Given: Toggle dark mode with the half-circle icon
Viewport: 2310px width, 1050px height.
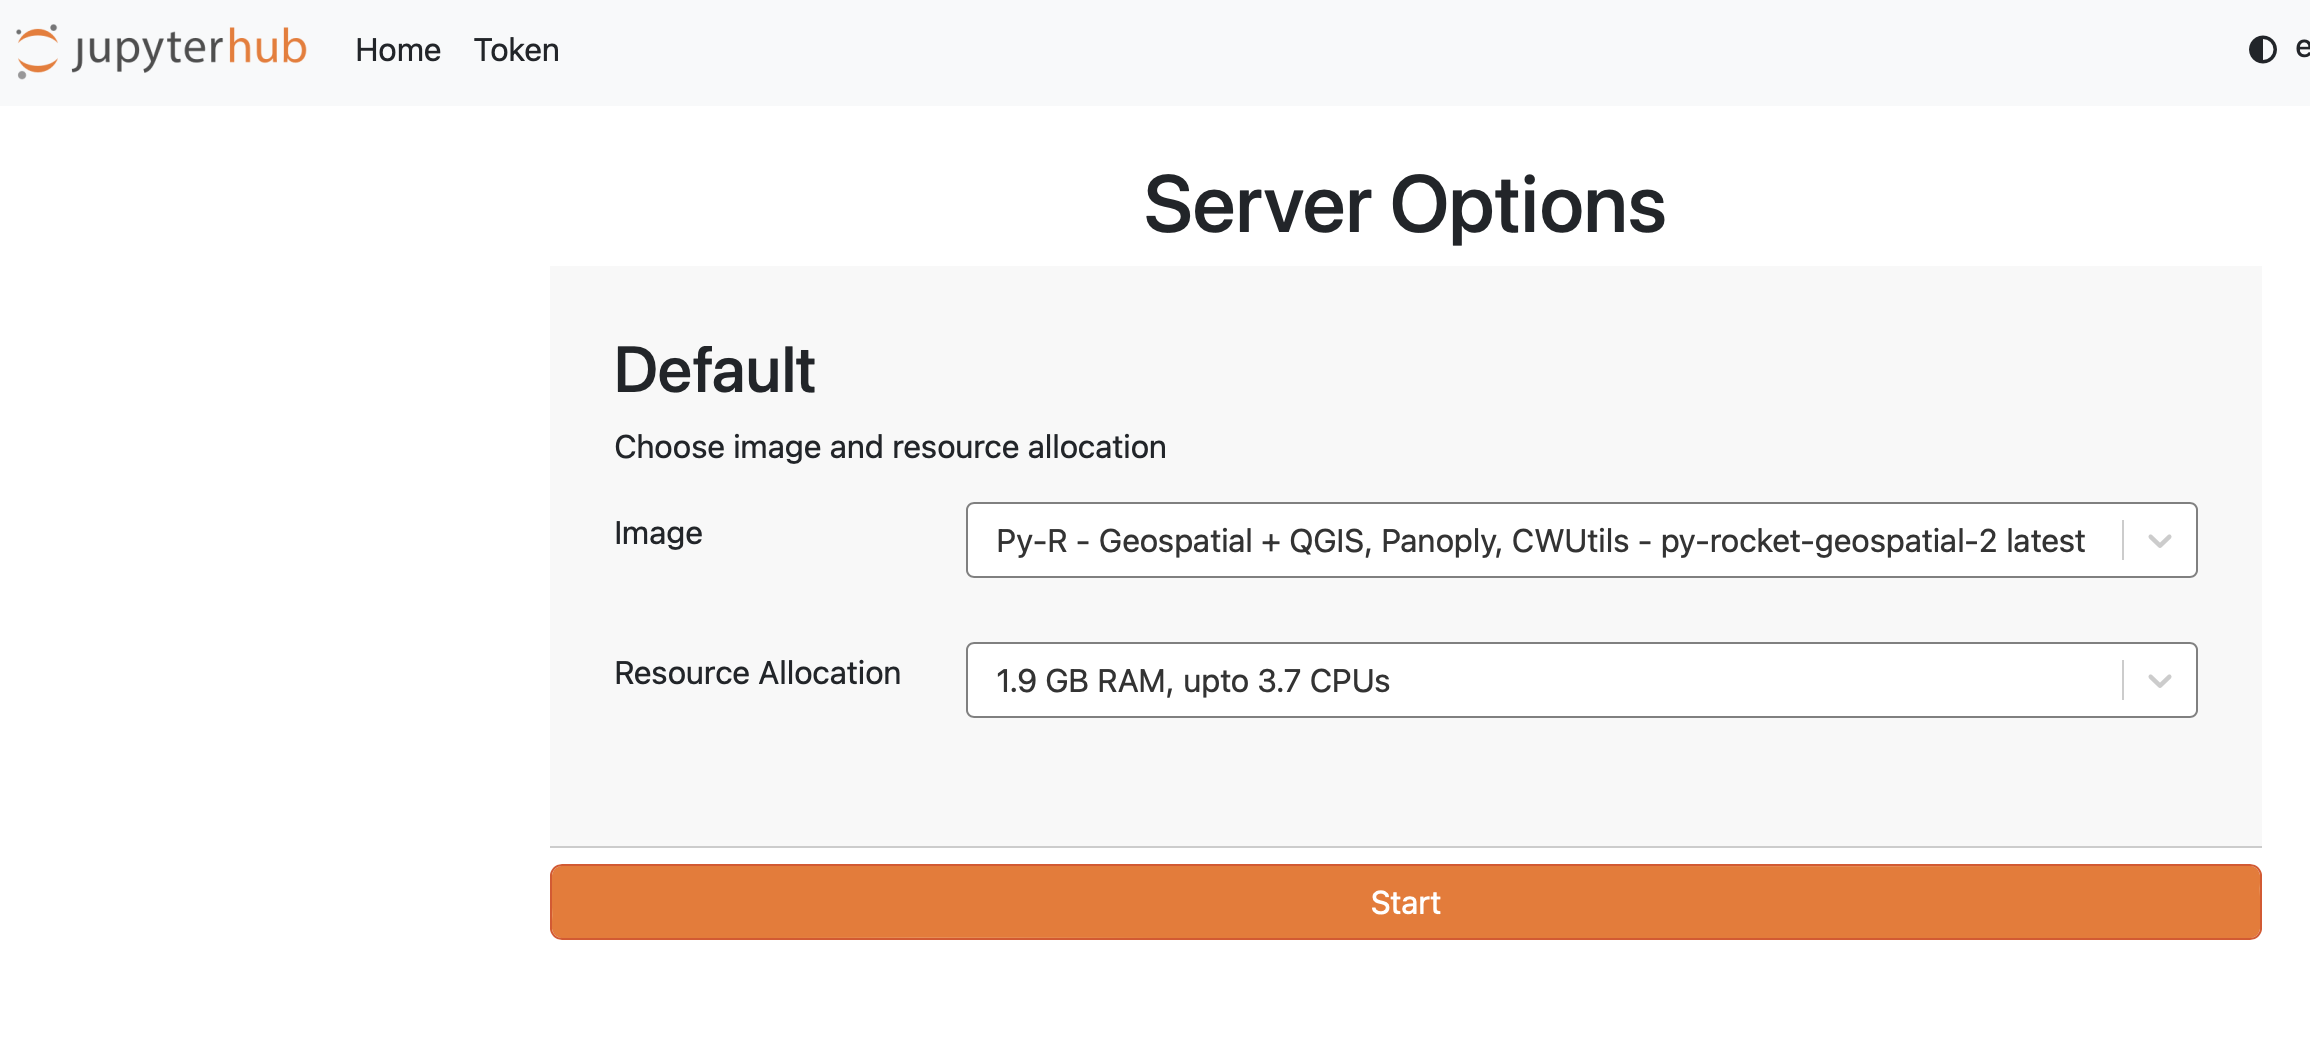Looking at the screenshot, I should pyautogui.click(x=2262, y=49).
